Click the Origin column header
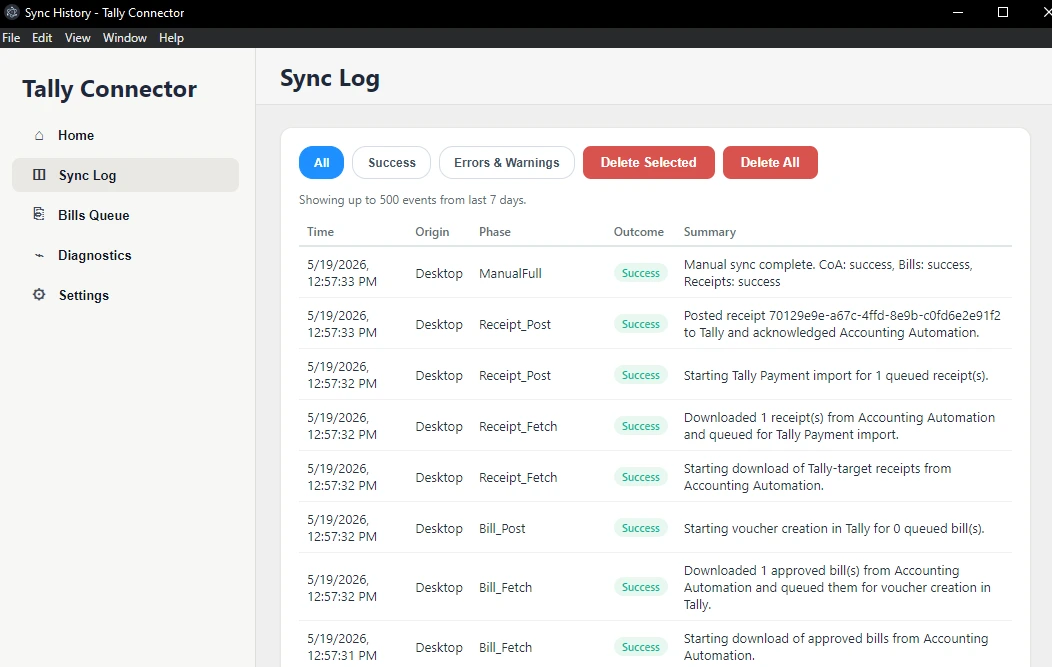This screenshot has height=667, width=1052. pos(432,232)
